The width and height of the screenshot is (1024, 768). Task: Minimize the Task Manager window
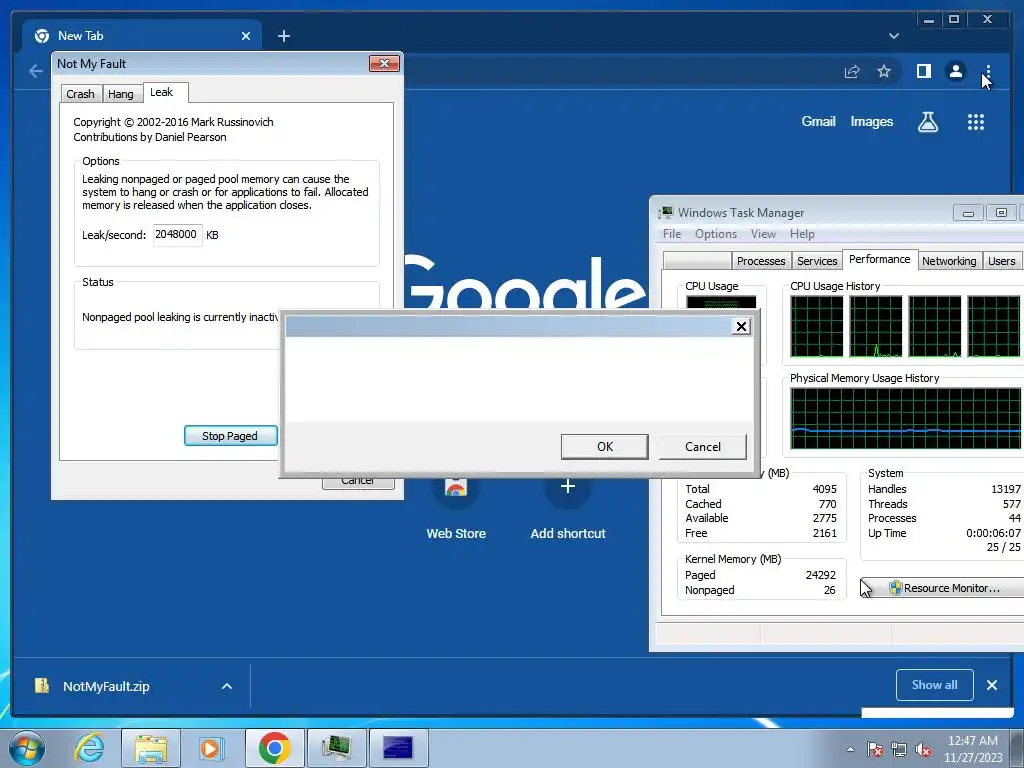pos(968,213)
